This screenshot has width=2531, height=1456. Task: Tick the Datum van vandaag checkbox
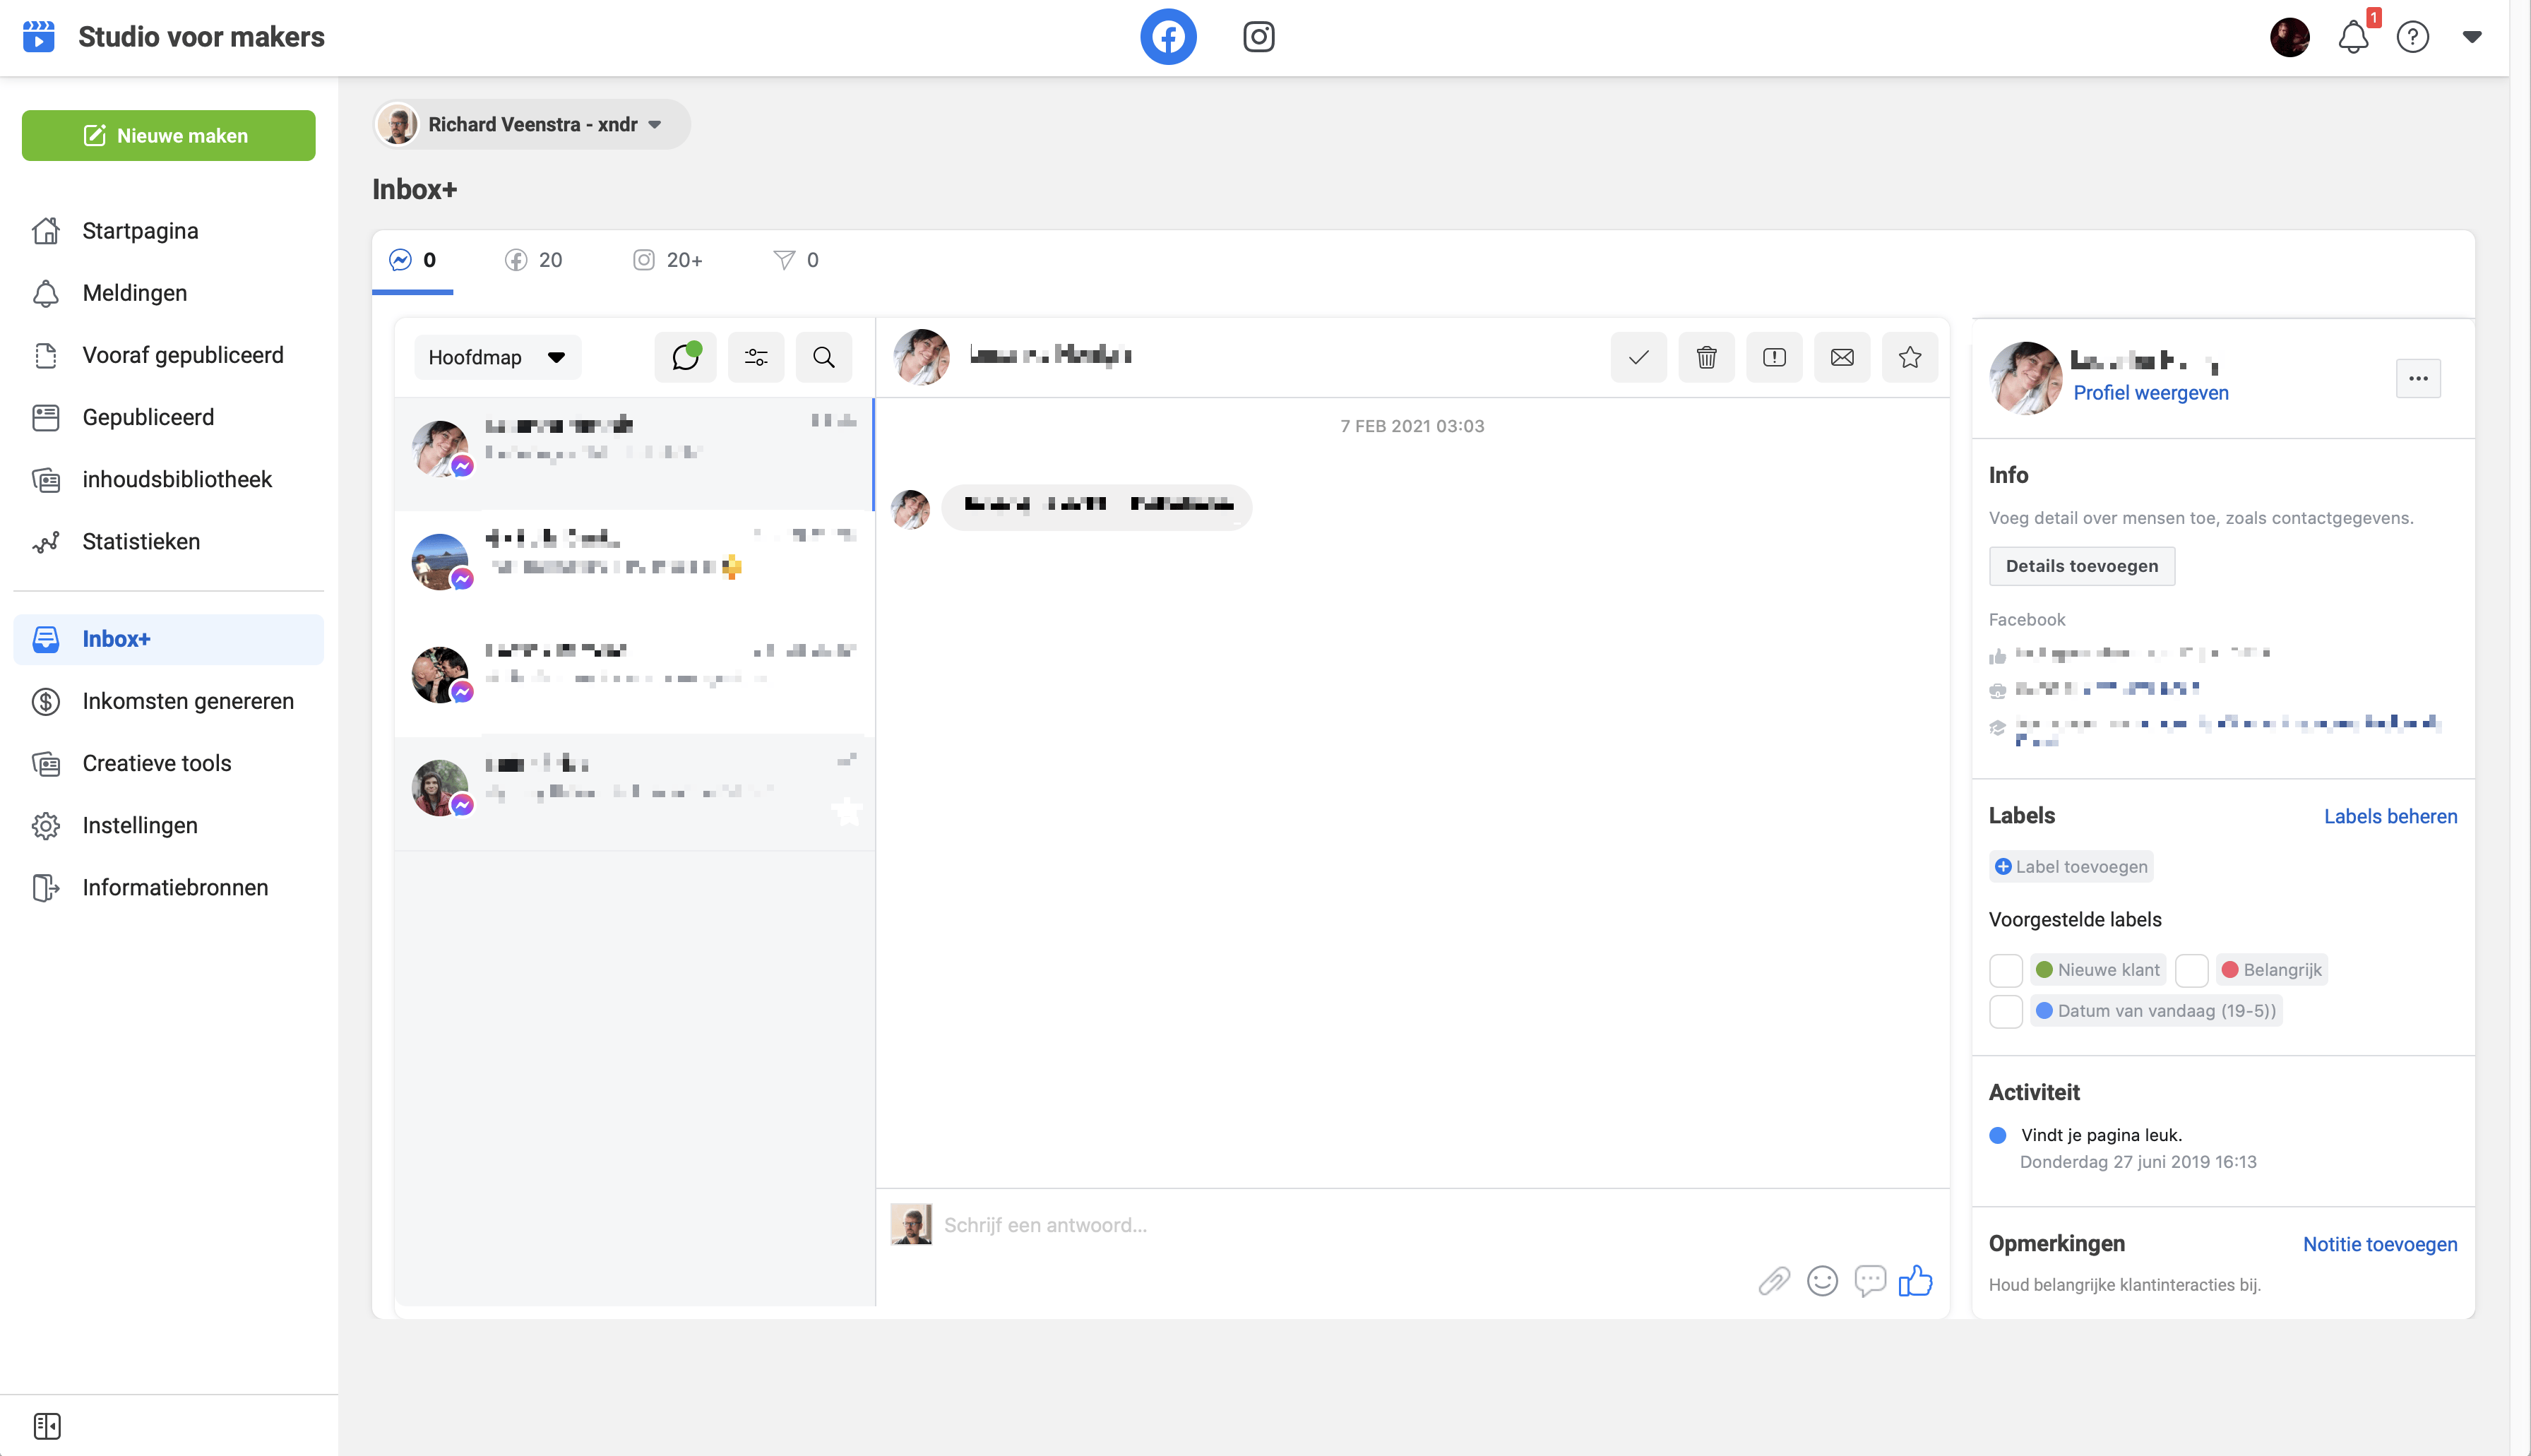2005,1011
